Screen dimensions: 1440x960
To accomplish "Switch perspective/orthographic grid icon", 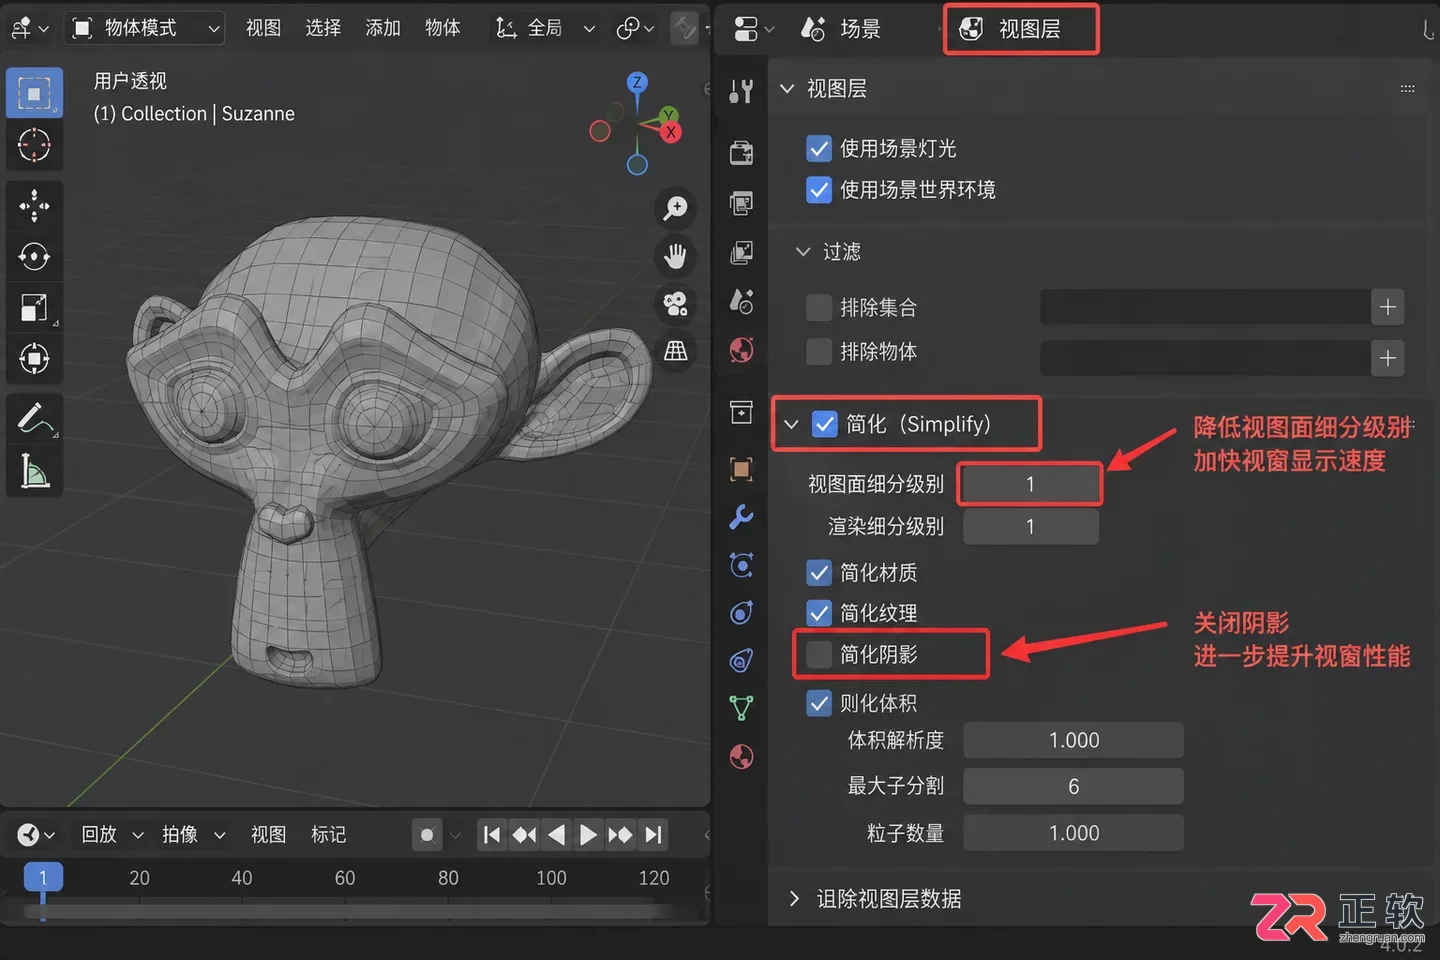I will pyautogui.click(x=676, y=351).
